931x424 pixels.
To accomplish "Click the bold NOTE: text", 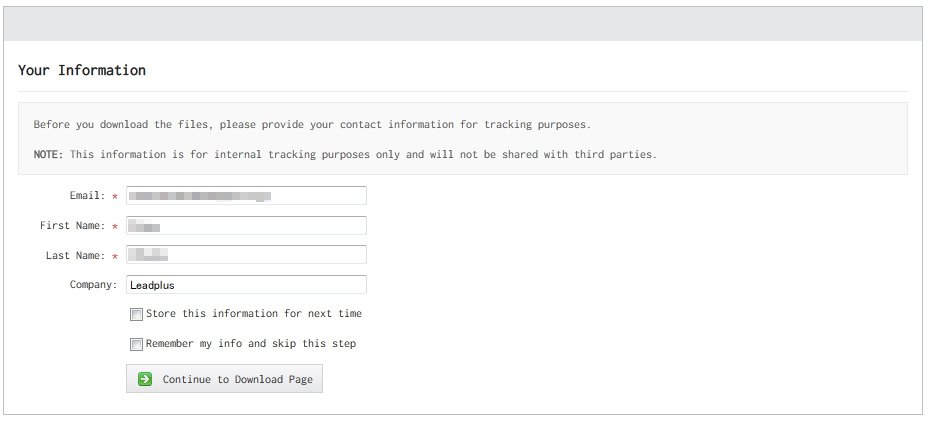I will pyautogui.click(x=48, y=154).
